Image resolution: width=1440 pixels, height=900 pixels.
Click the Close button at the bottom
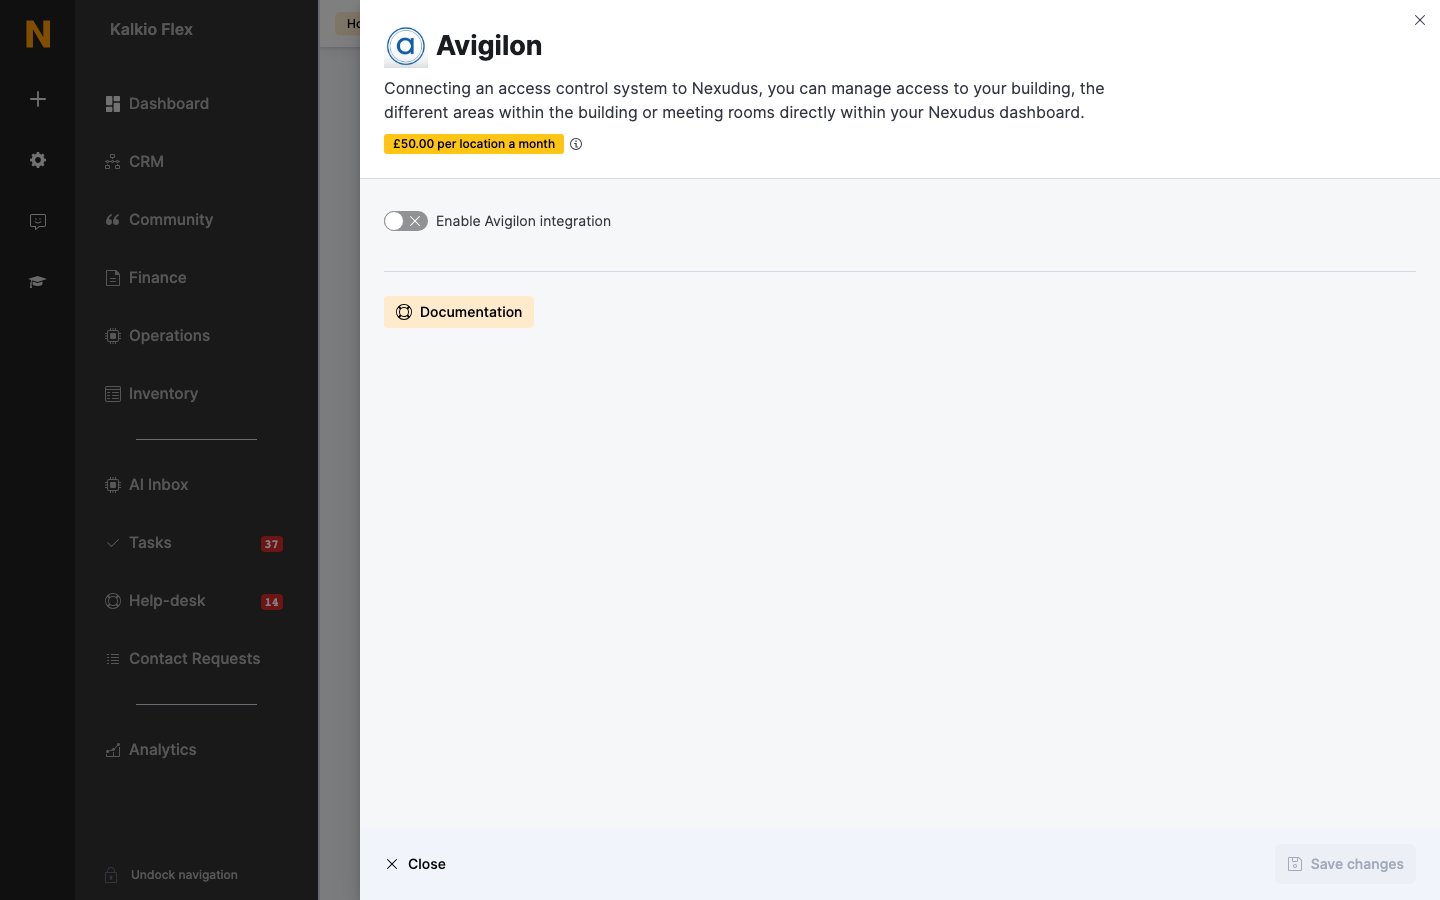tap(416, 864)
